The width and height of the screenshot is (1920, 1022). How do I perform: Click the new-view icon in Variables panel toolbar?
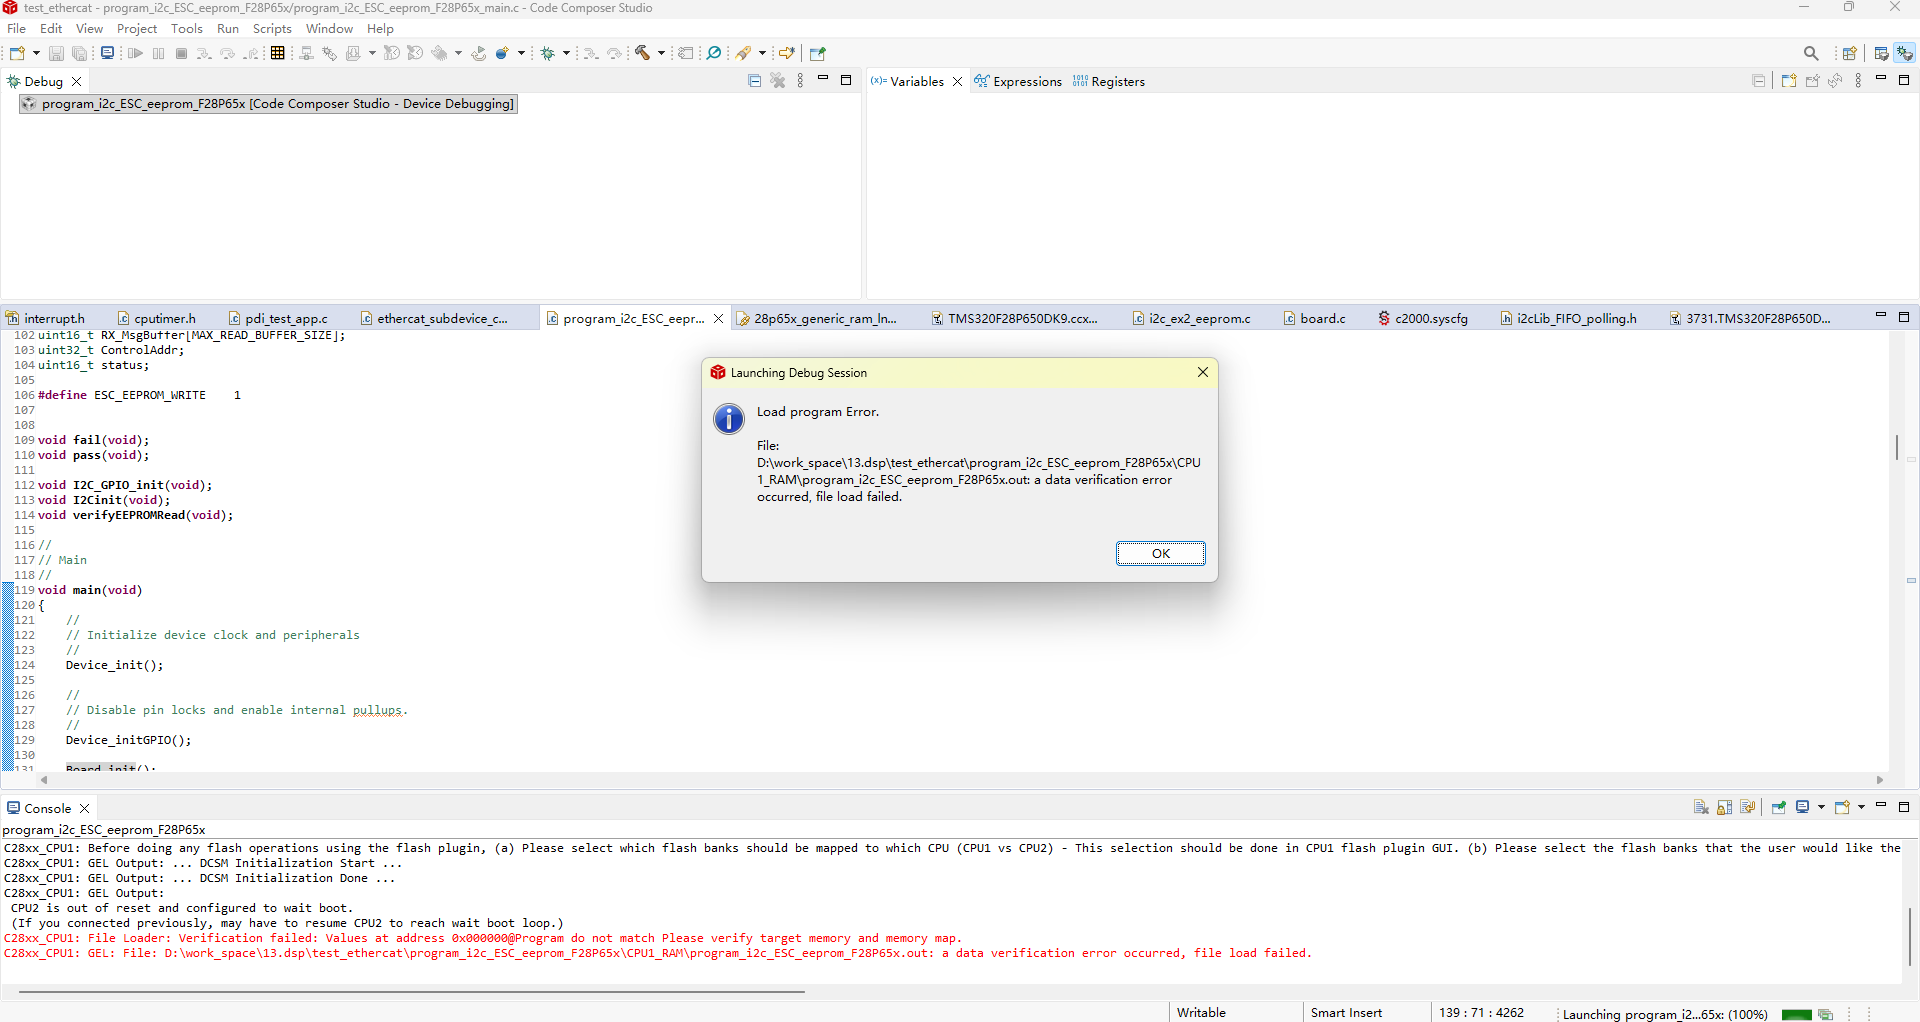(x=1789, y=81)
